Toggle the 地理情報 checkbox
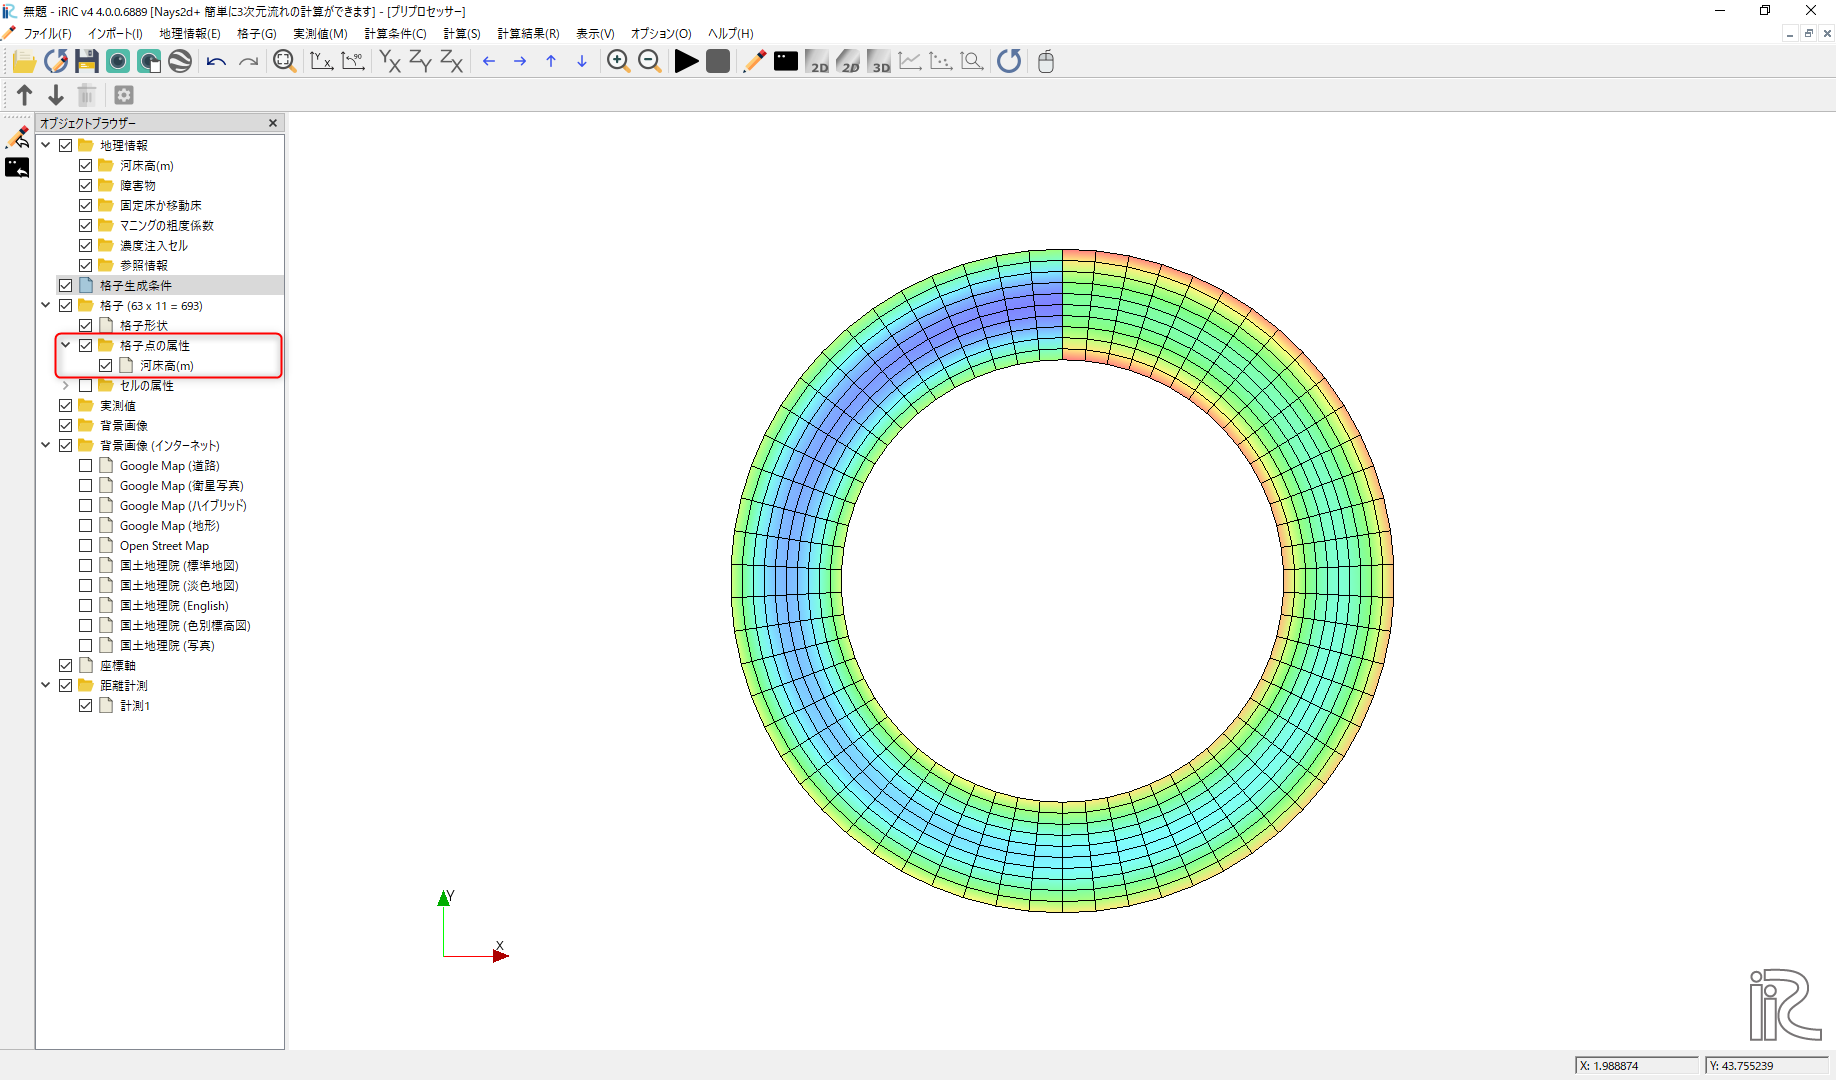Viewport: 1836px width, 1080px height. click(65, 146)
